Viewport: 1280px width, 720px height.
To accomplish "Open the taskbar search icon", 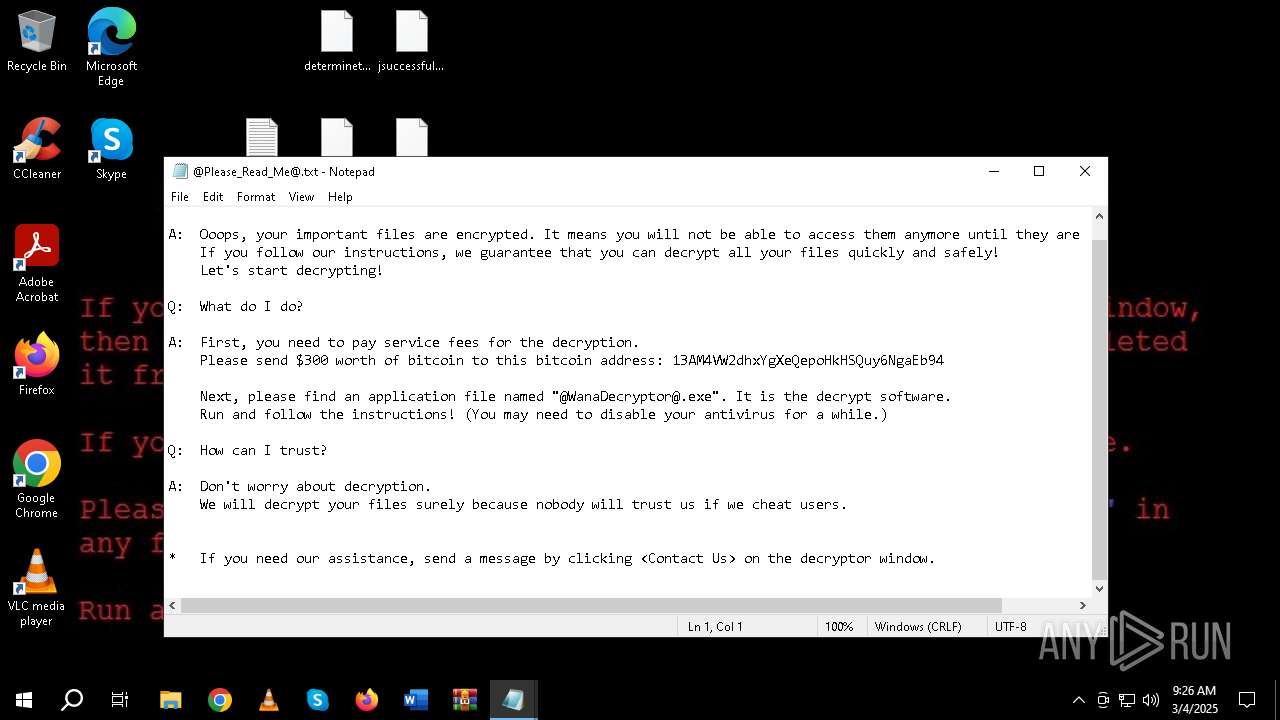I will (x=72, y=700).
